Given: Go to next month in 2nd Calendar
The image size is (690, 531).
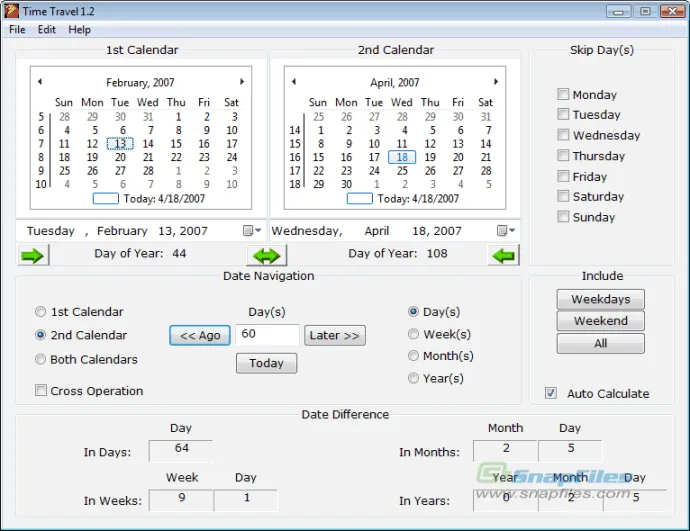Looking at the screenshot, I should click(496, 81).
